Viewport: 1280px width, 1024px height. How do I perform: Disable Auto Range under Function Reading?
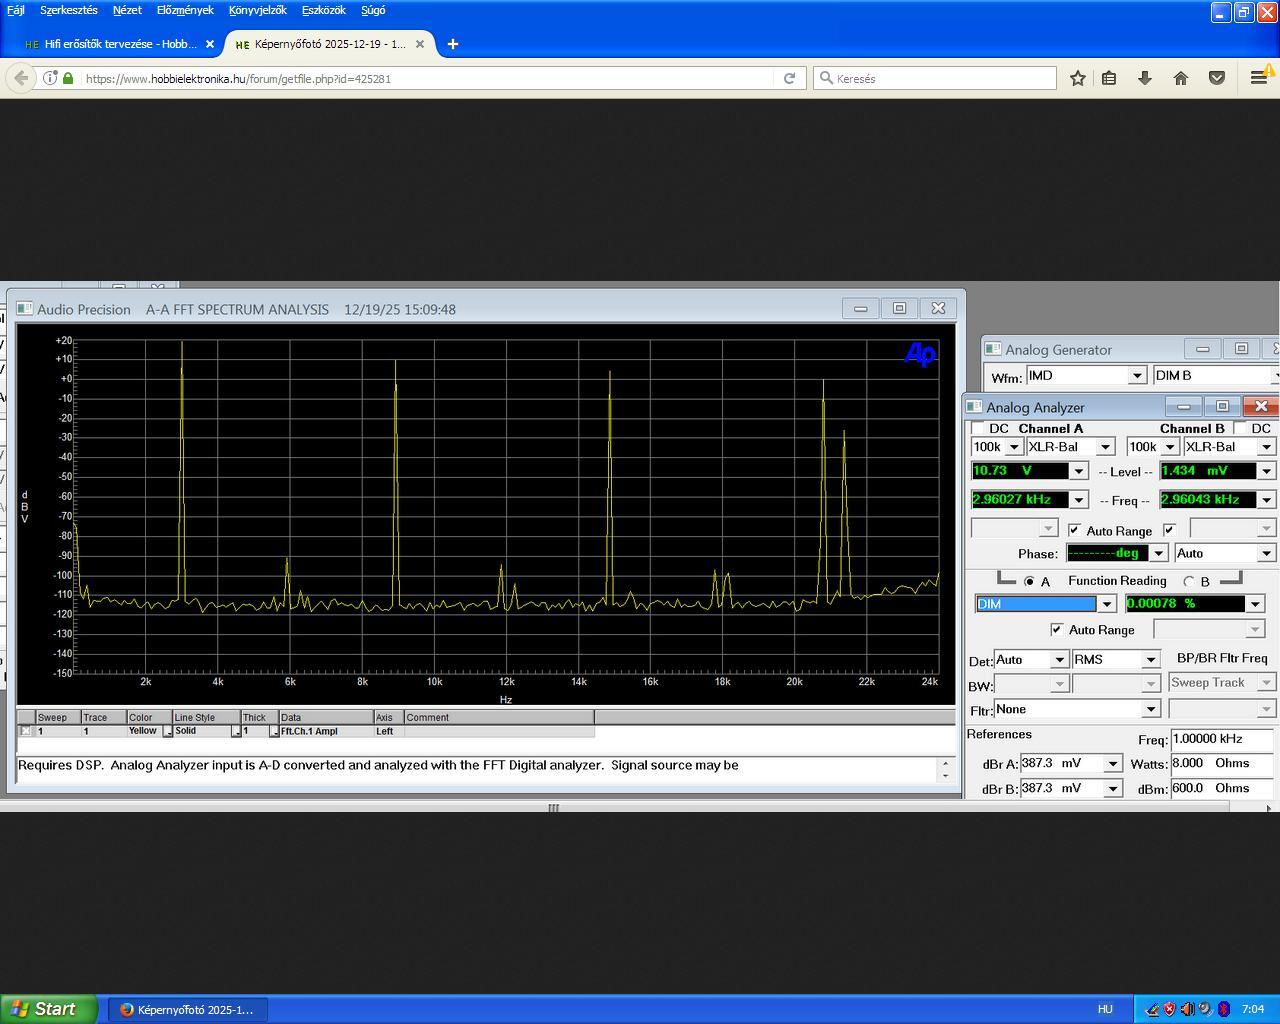pyautogui.click(x=1057, y=630)
